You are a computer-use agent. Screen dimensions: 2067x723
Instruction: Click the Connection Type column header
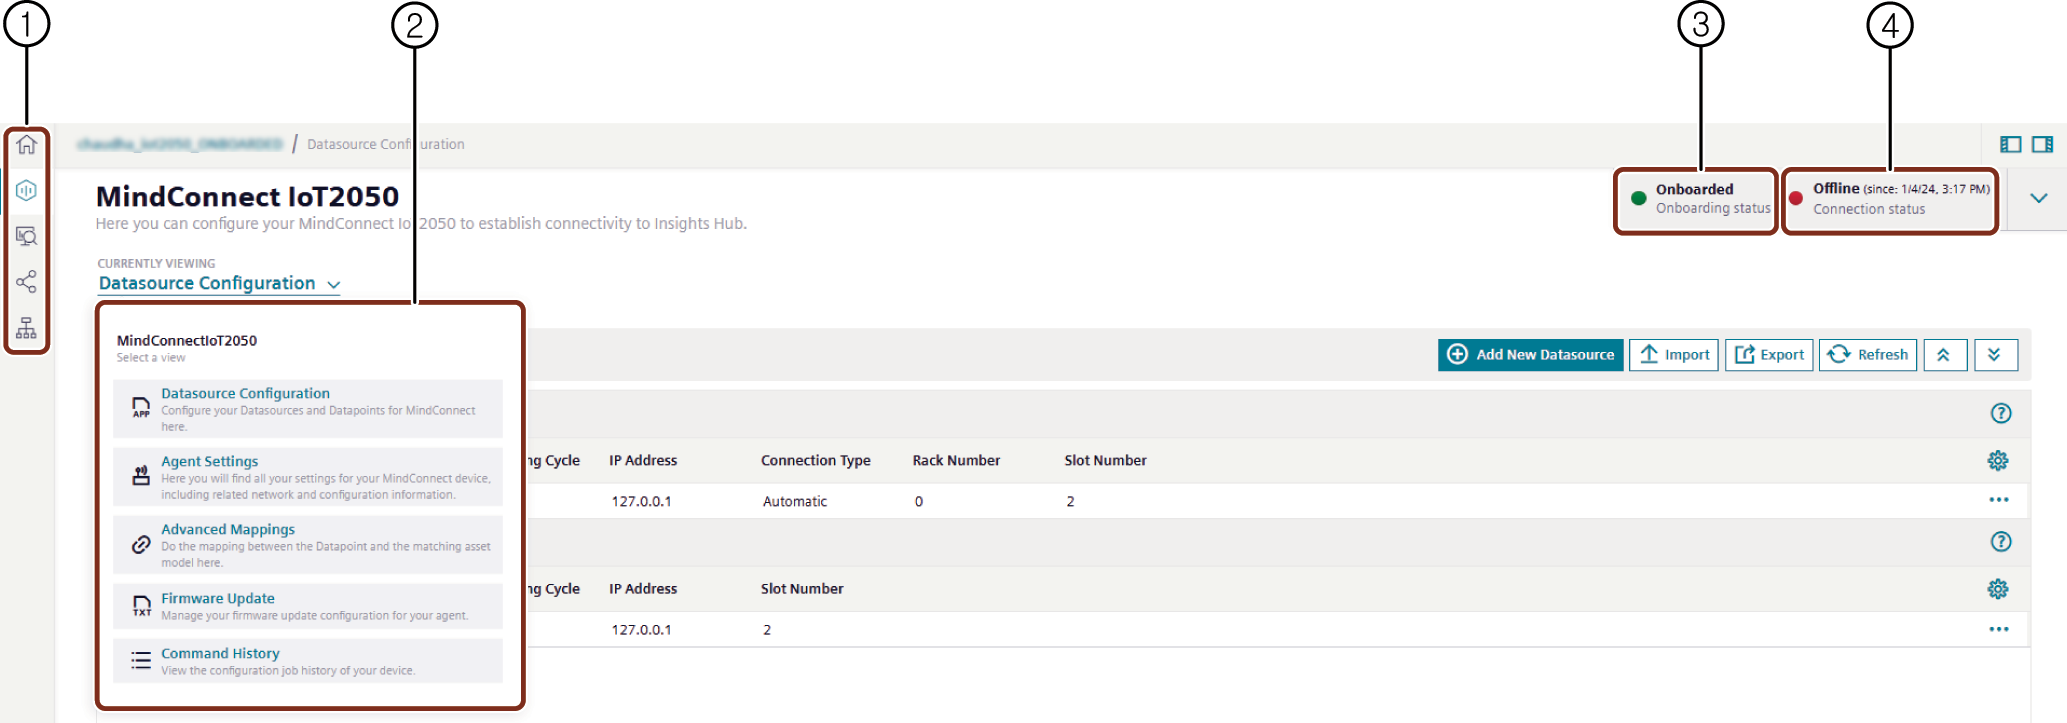pyautogui.click(x=816, y=461)
